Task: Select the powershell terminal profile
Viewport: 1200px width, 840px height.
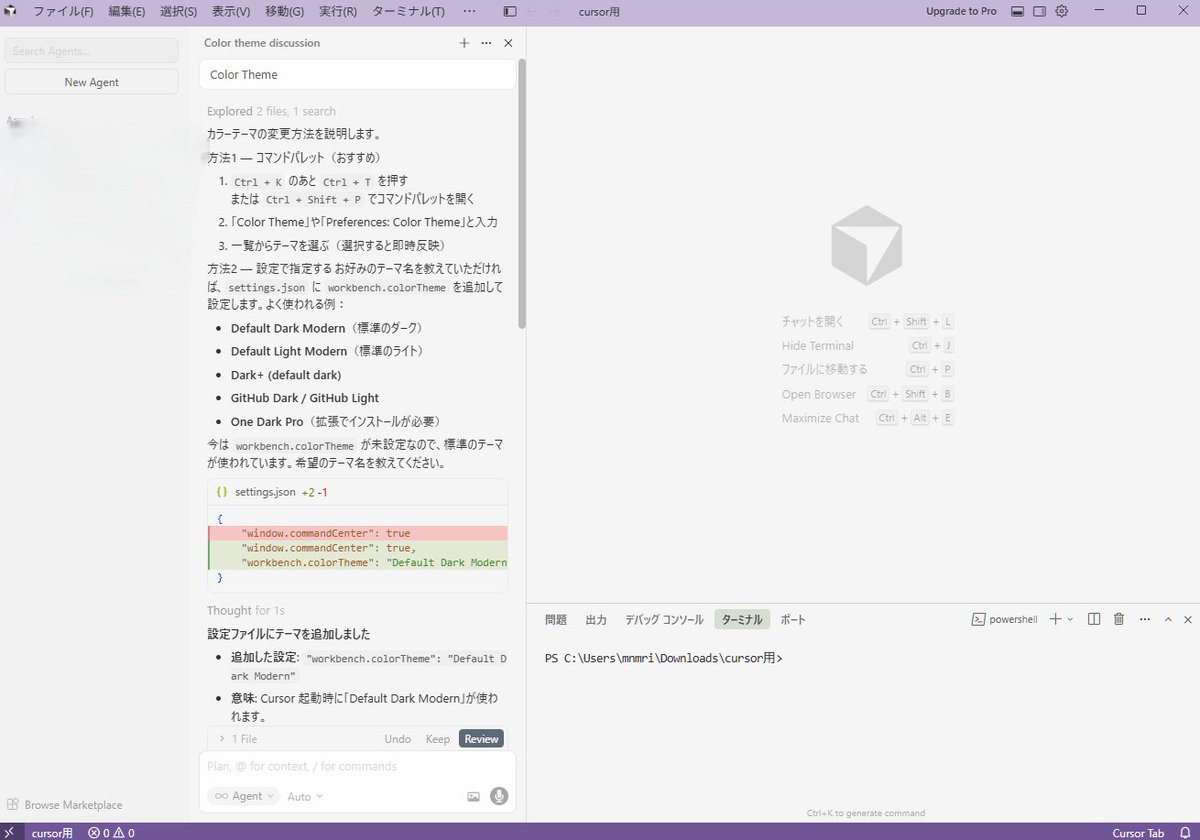Action: (x=1005, y=620)
